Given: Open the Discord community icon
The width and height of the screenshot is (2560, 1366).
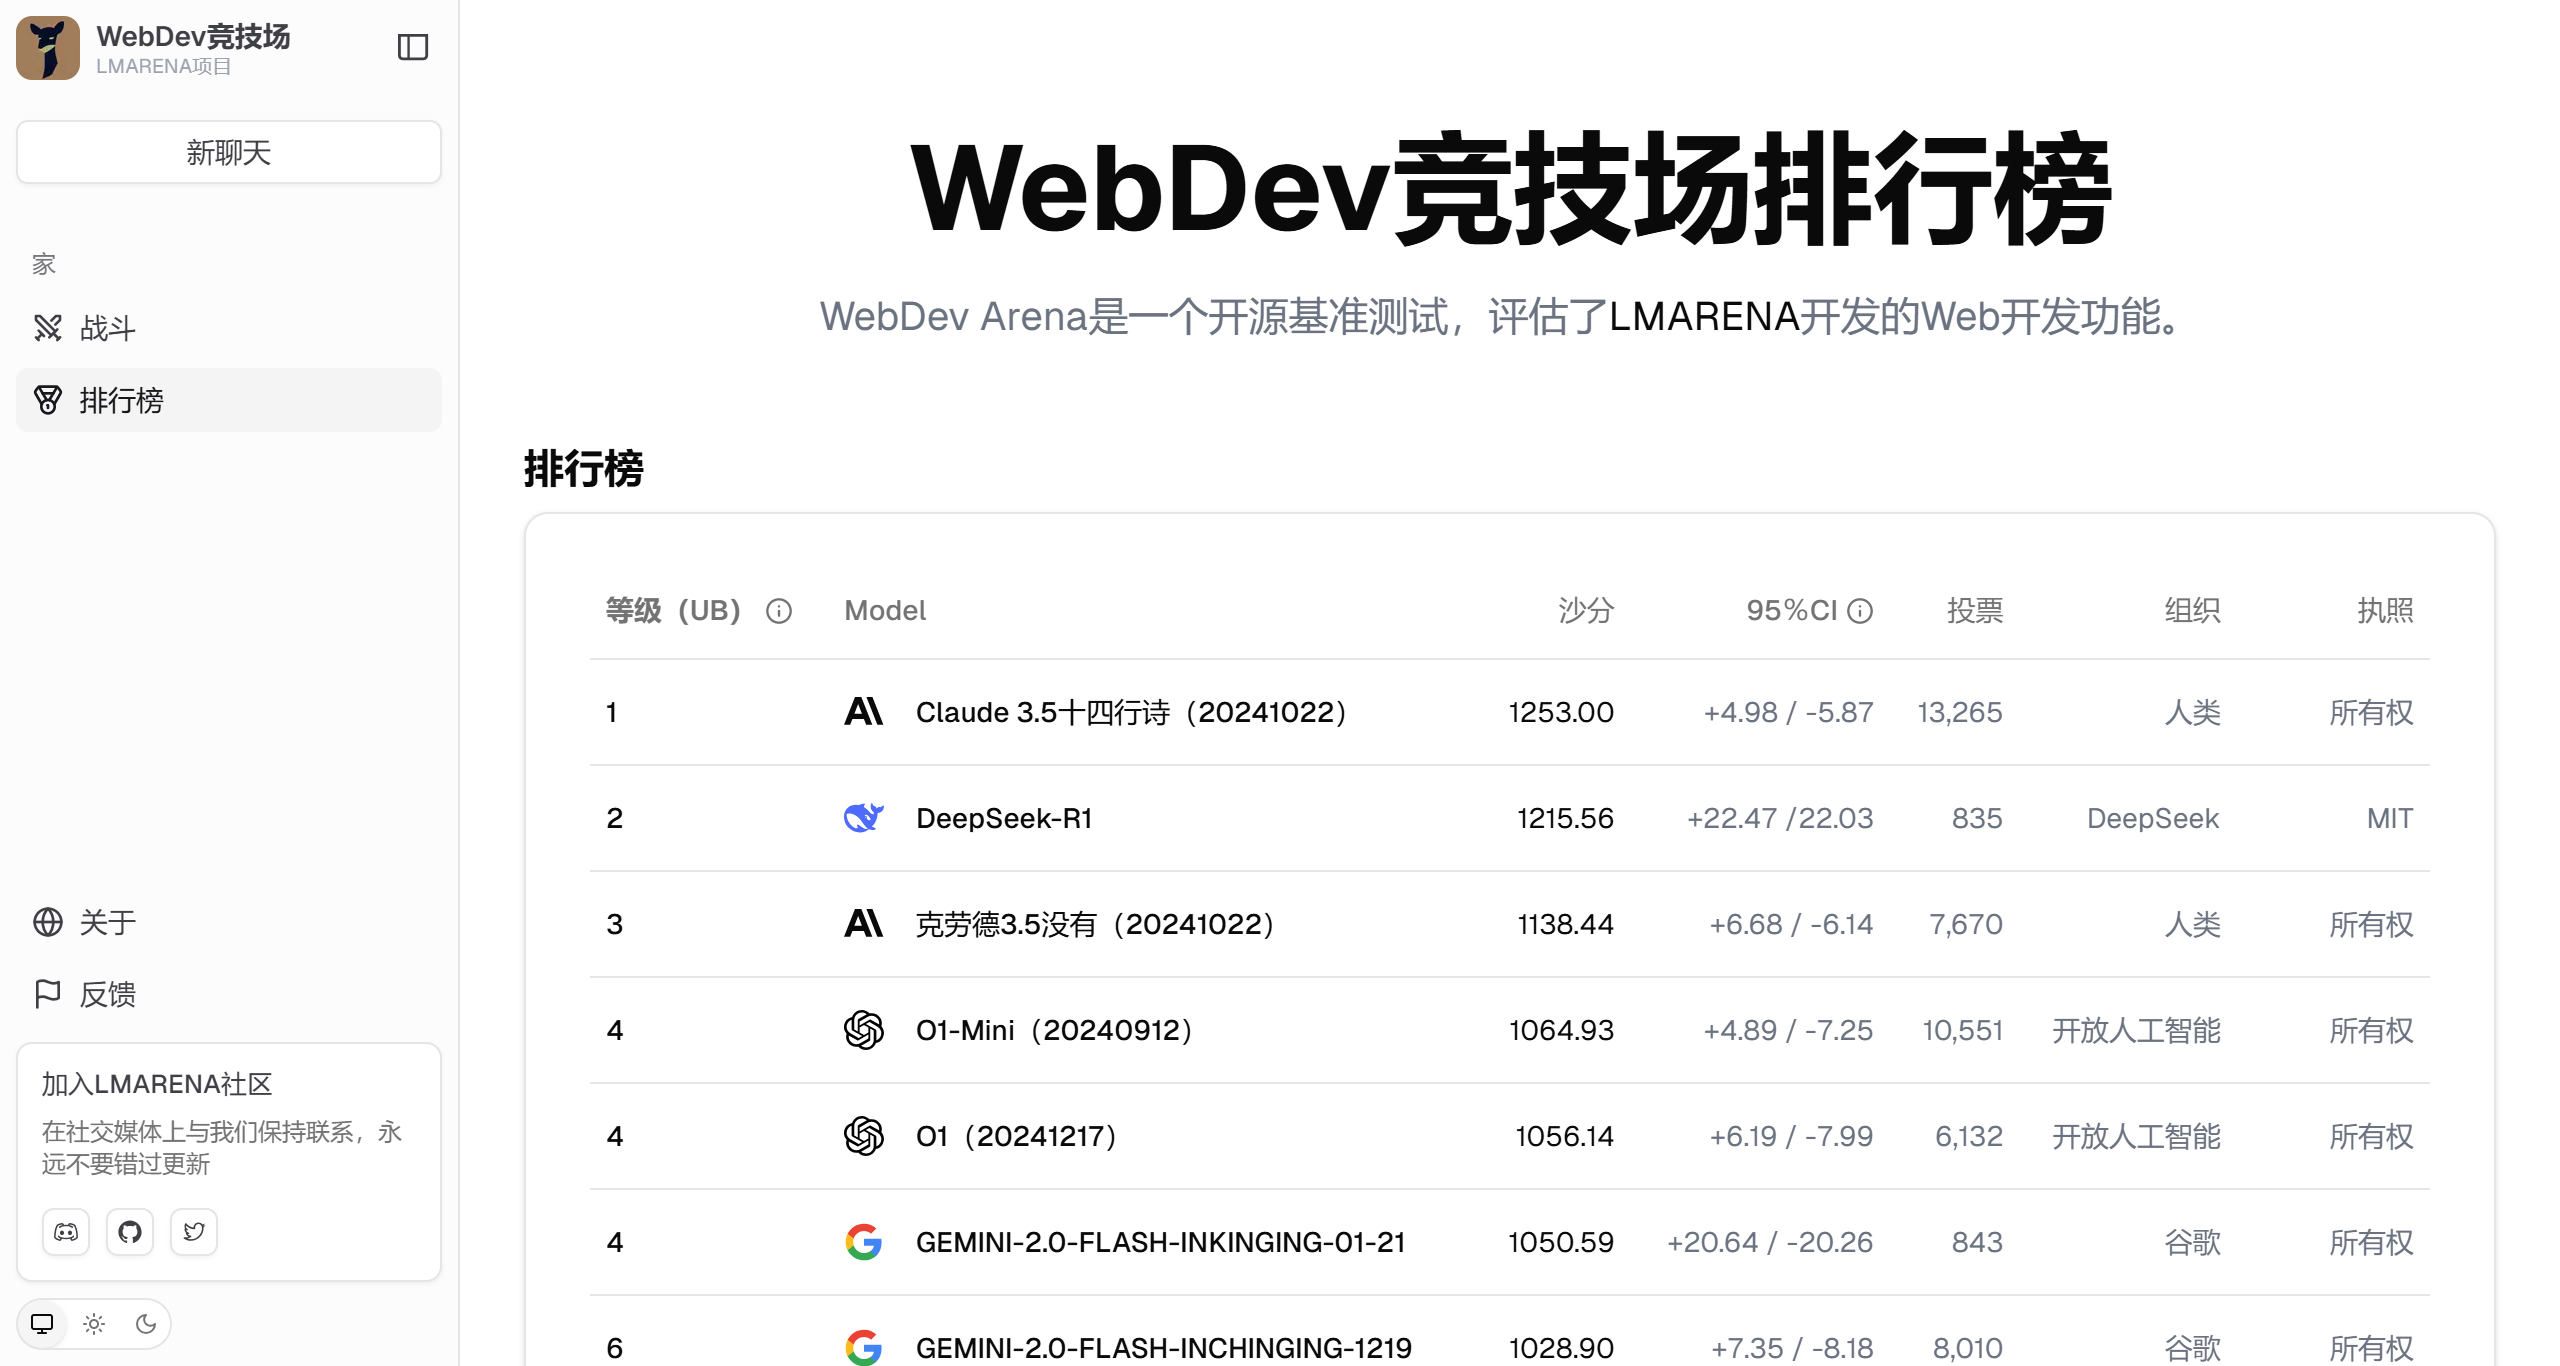Looking at the screenshot, I should tap(66, 1232).
